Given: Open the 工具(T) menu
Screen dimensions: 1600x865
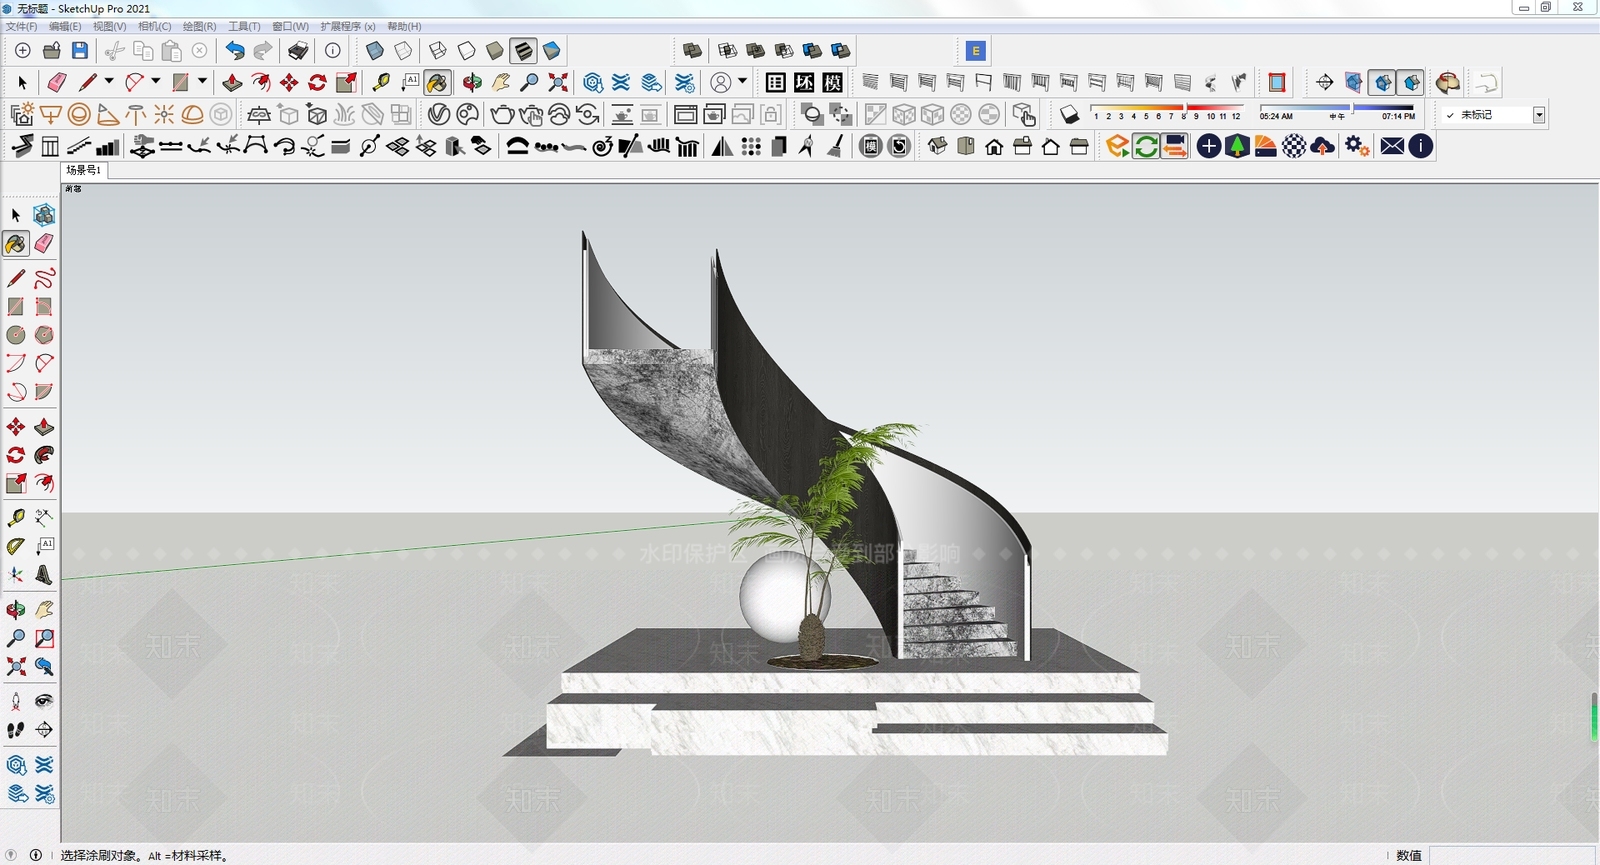Looking at the screenshot, I should 245,26.
